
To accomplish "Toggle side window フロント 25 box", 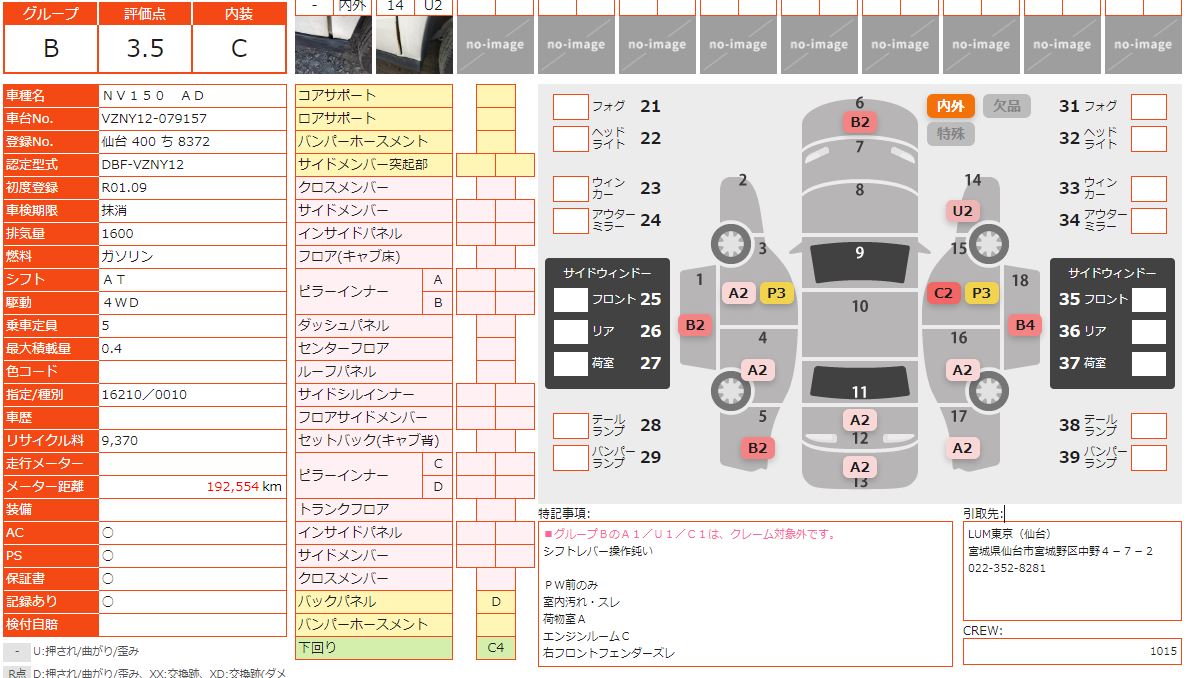I will tap(571, 299).
